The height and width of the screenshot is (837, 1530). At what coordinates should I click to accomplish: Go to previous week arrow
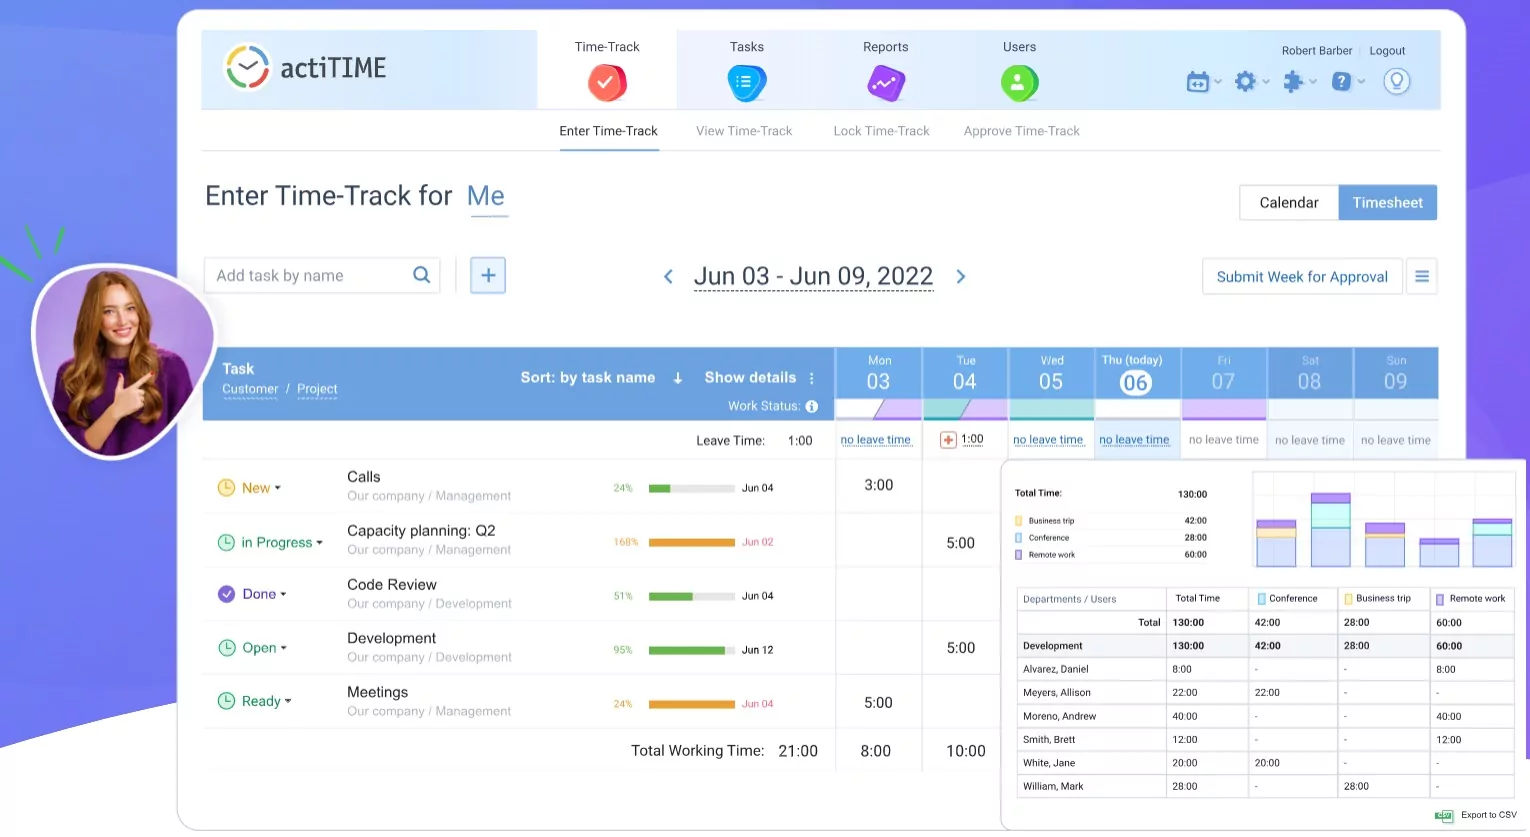(668, 277)
